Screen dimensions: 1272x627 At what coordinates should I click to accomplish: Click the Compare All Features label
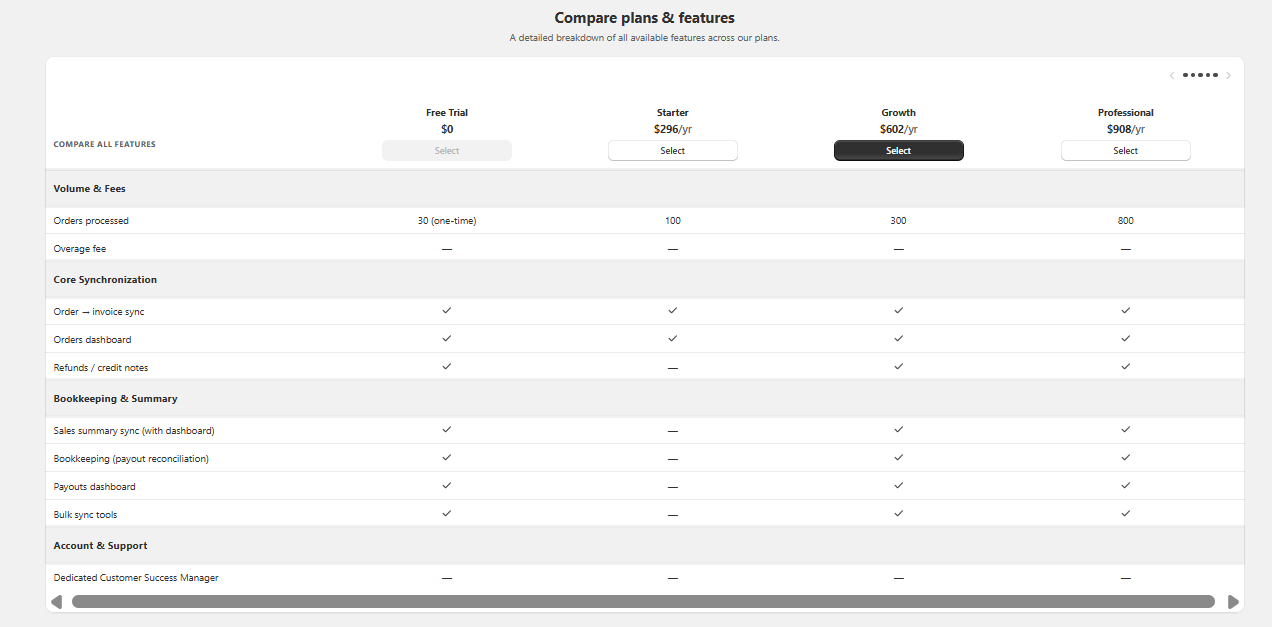104,144
